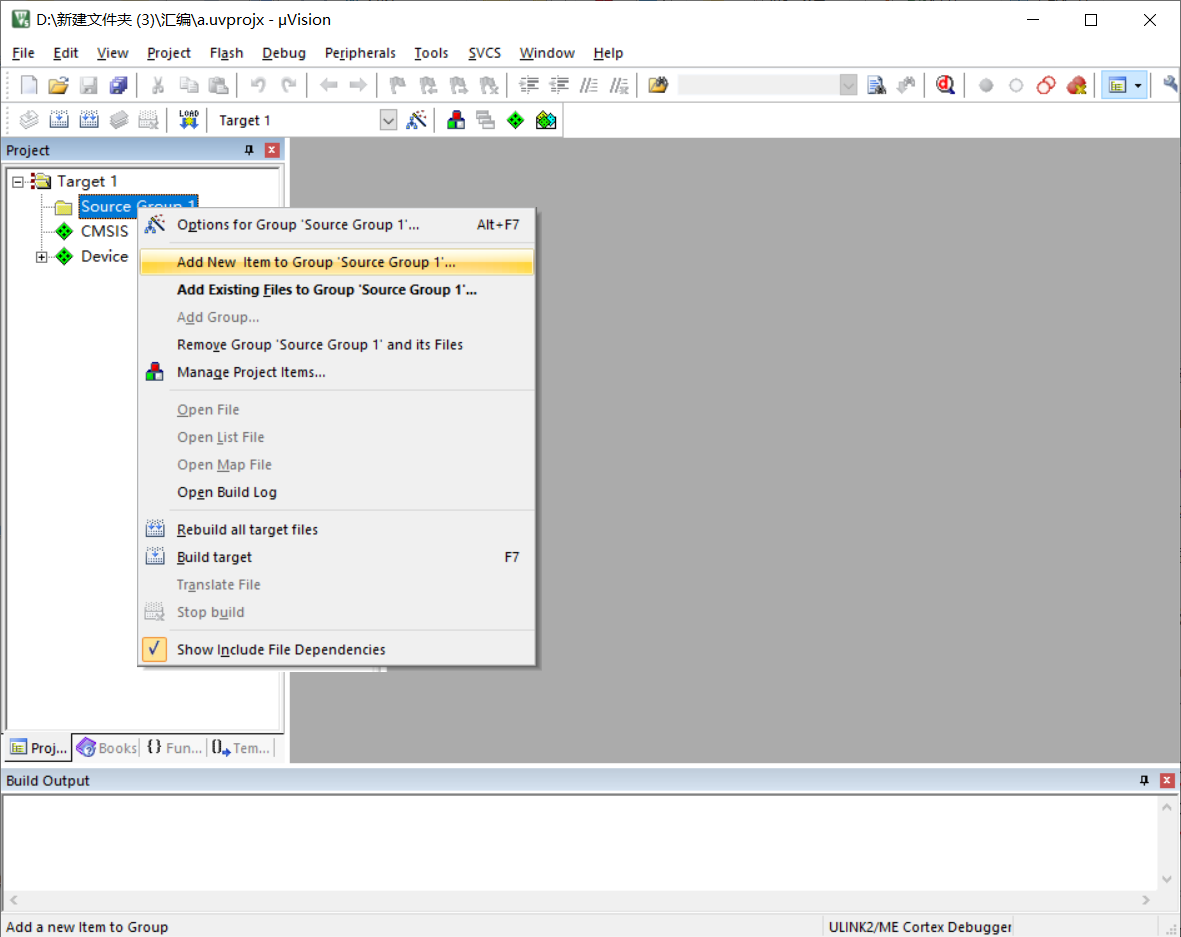Click the Save floppy disk icon

89,85
